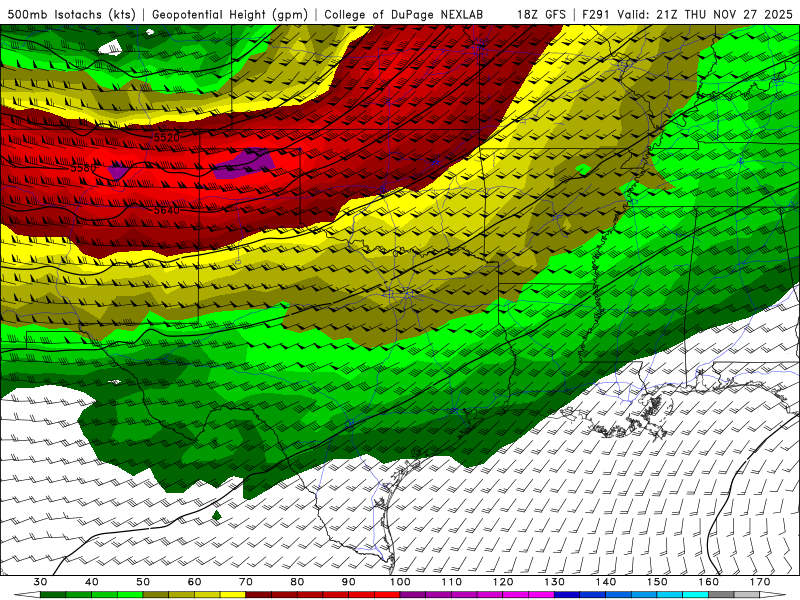
Task: Select the purple 100-105 kt legend swatch
Action: click(x=413, y=594)
